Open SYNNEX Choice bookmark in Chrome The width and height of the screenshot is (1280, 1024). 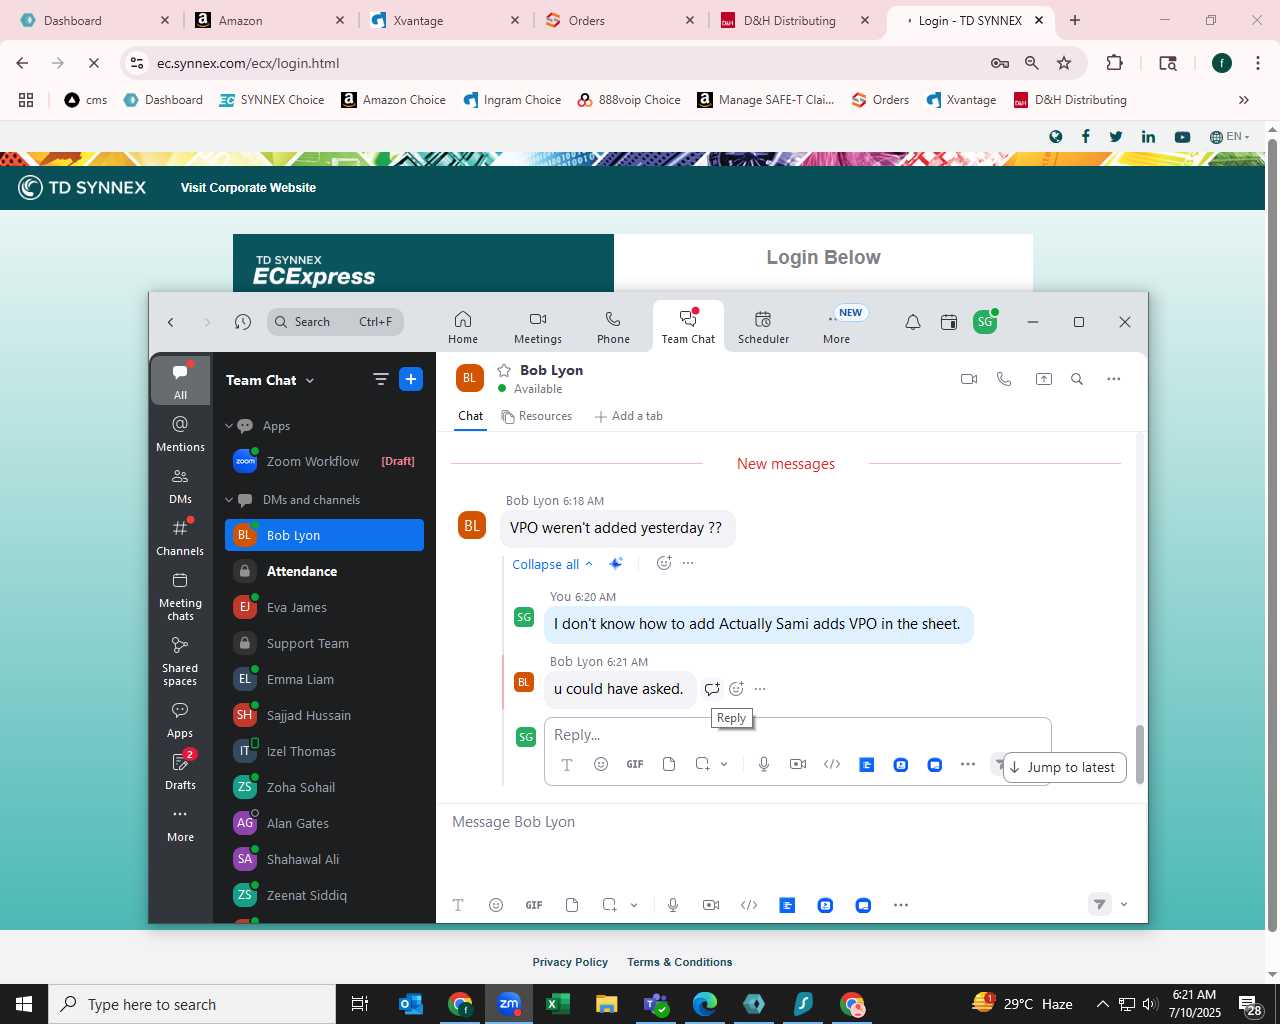(271, 100)
